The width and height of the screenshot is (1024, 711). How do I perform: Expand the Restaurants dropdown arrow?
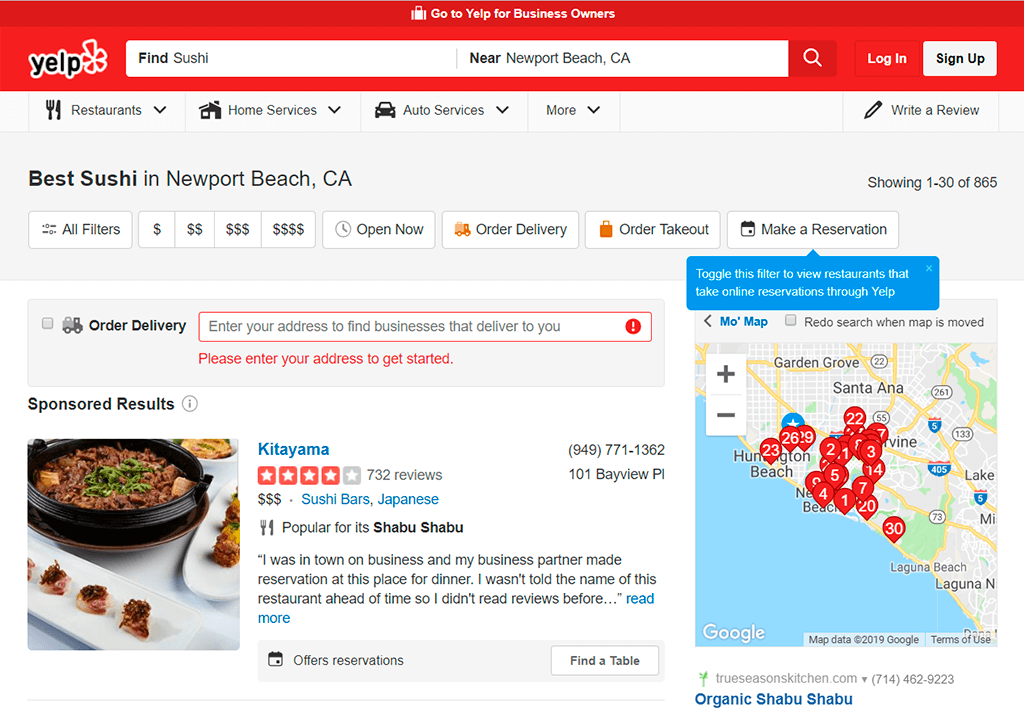click(160, 110)
